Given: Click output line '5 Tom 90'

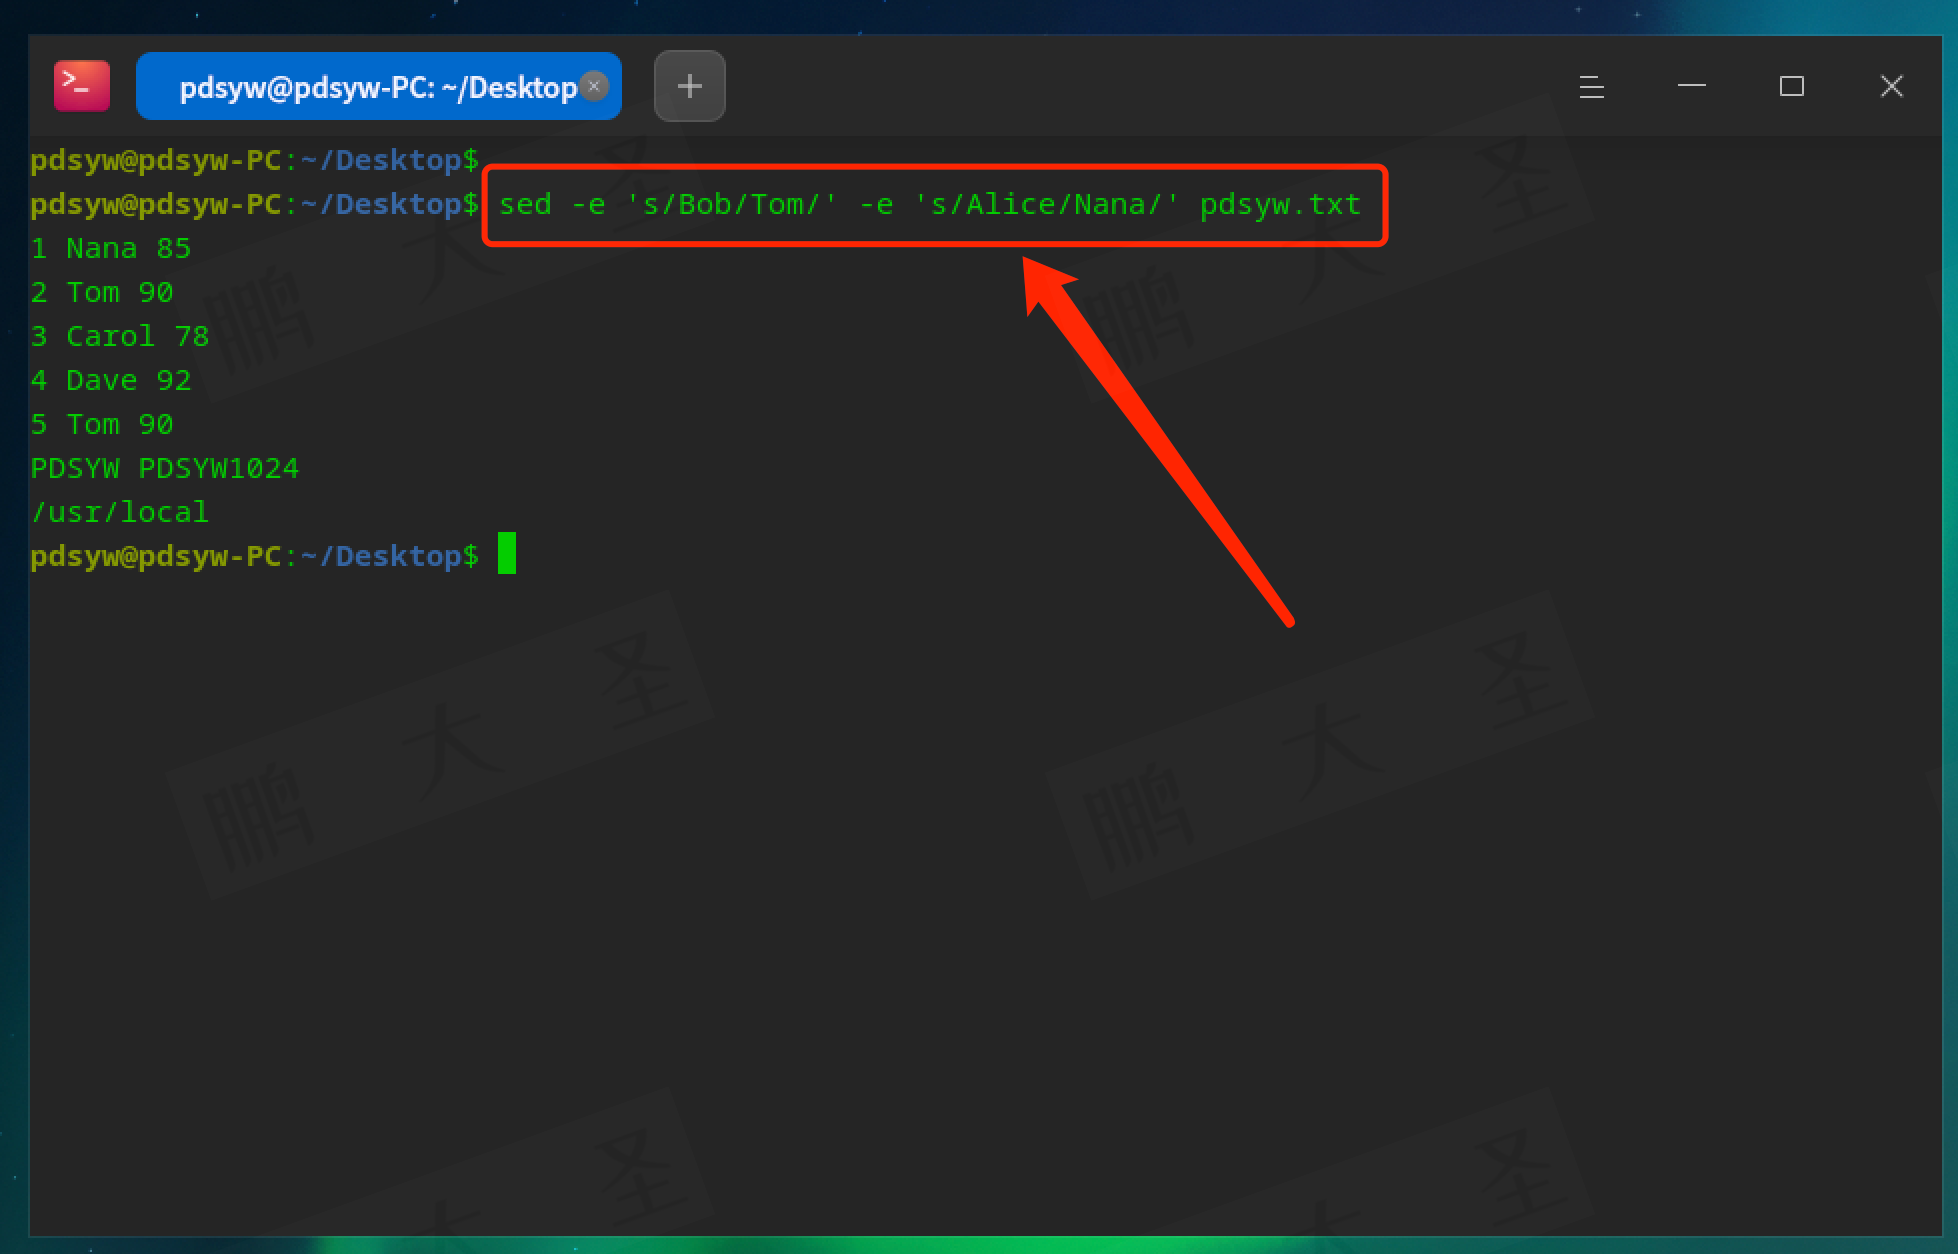Looking at the screenshot, I should point(102,425).
